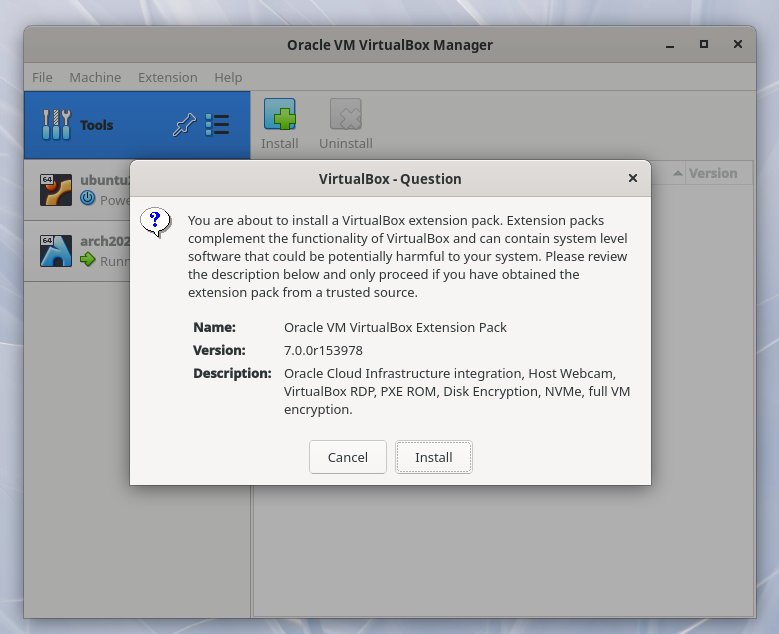The height and width of the screenshot is (634, 779).
Task: Click the Install extension pack toolbar icon
Action: point(280,116)
